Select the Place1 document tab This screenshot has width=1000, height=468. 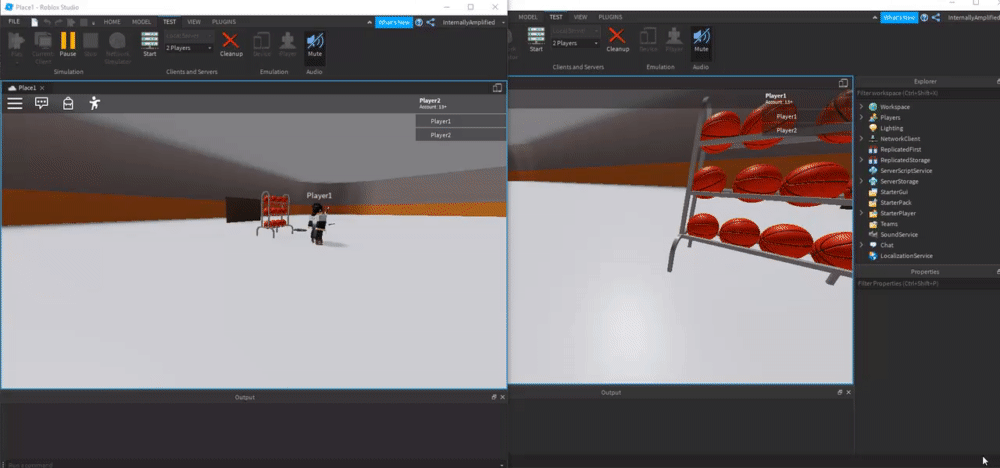click(26, 87)
